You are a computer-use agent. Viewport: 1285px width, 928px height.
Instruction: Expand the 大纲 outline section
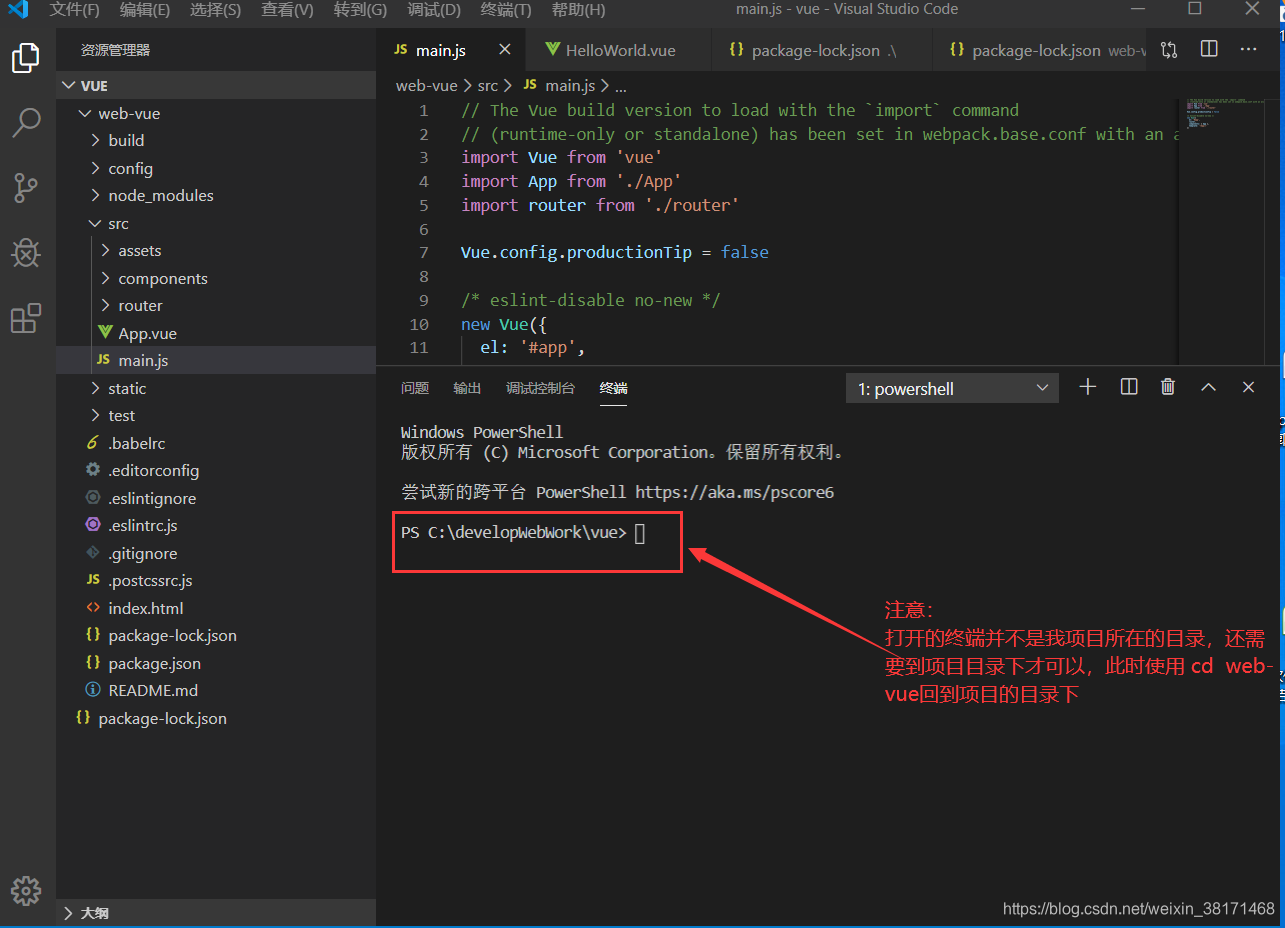coord(216,913)
